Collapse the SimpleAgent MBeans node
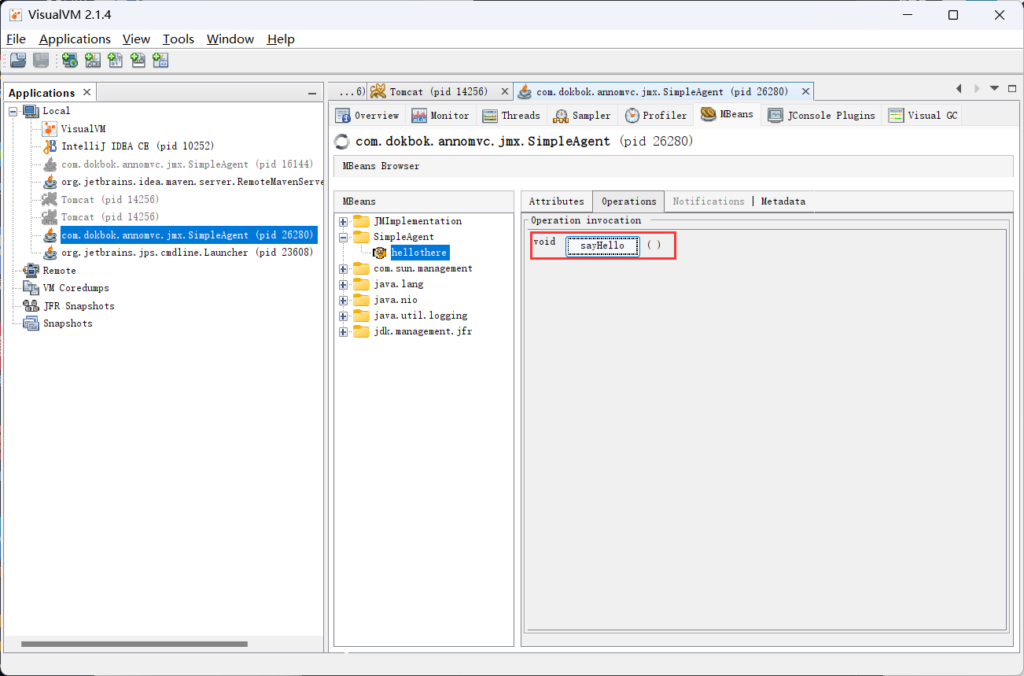This screenshot has height=676, width=1024. point(343,238)
